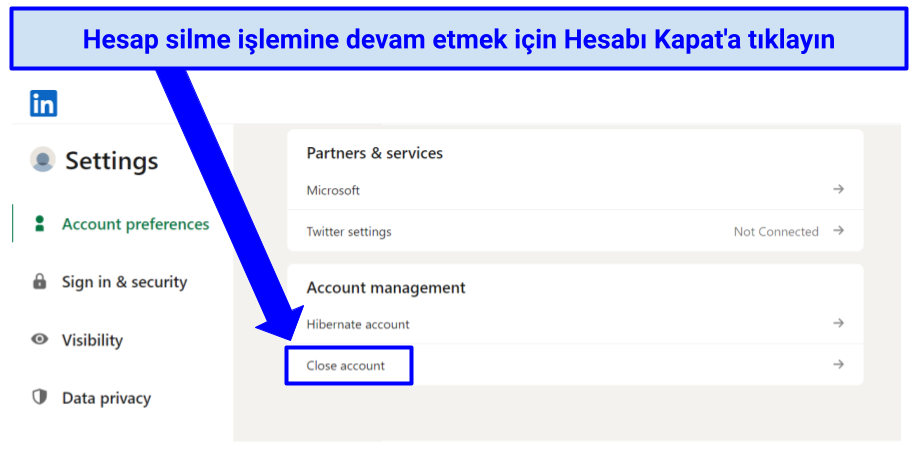Click the Account preferences person icon

[x=40, y=224]
